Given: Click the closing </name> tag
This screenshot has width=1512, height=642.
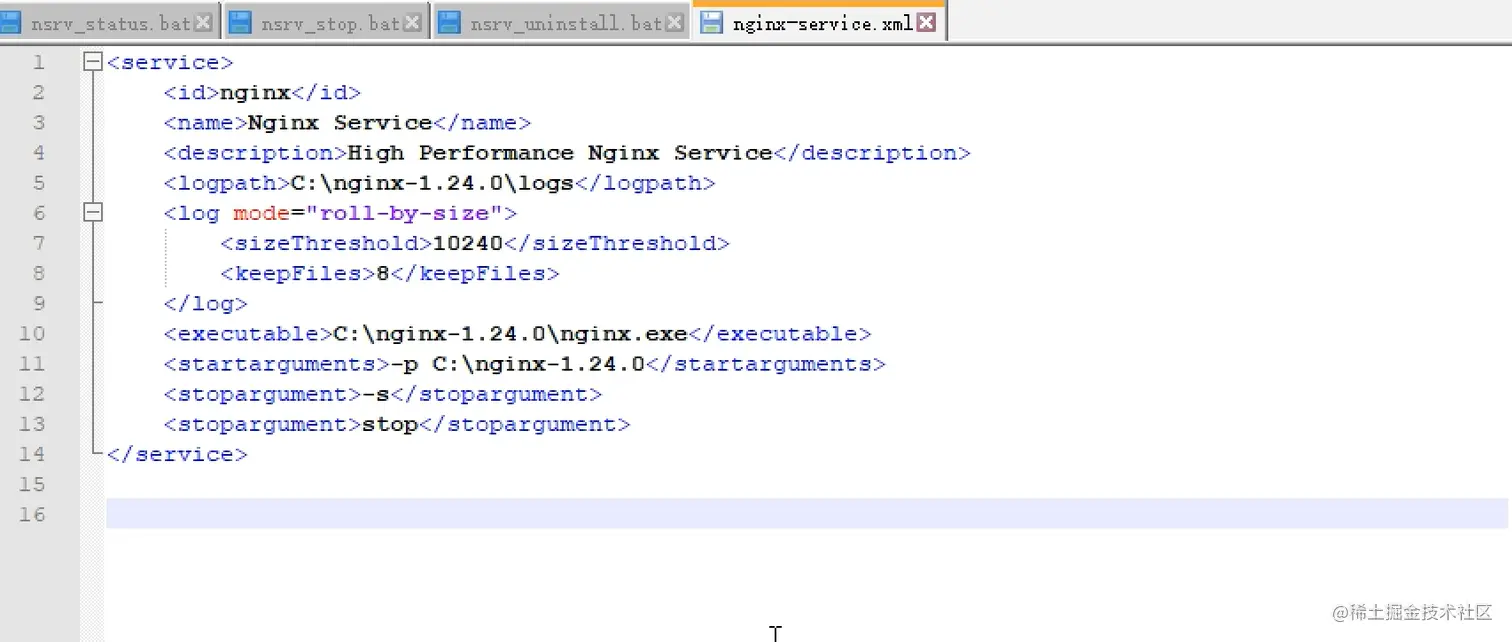Looking at the screenshot, I should tap(482, 123).
